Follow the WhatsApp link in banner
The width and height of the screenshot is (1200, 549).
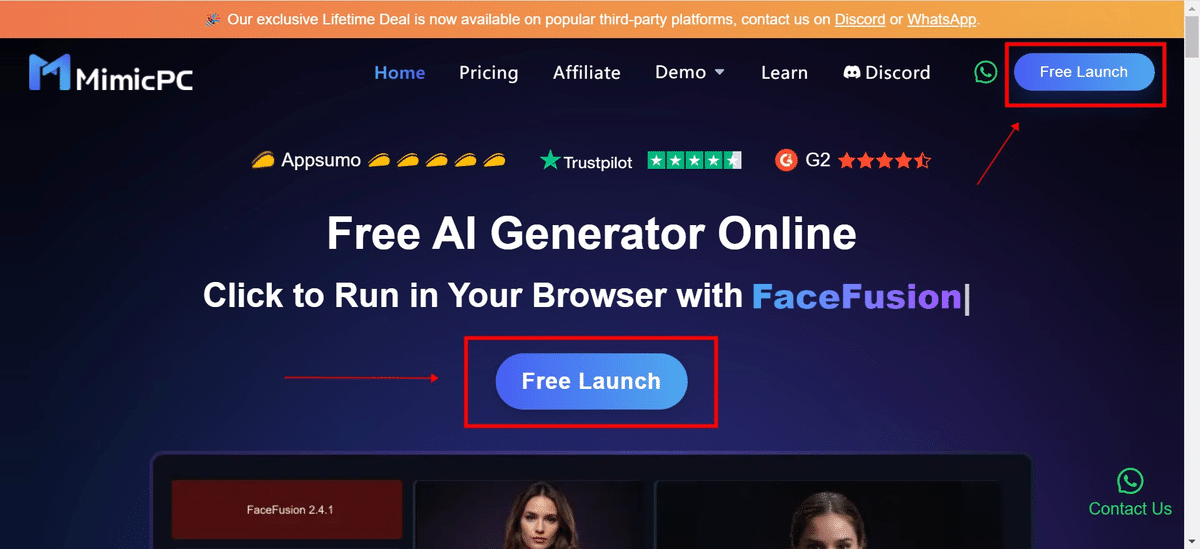click(942, 19)
